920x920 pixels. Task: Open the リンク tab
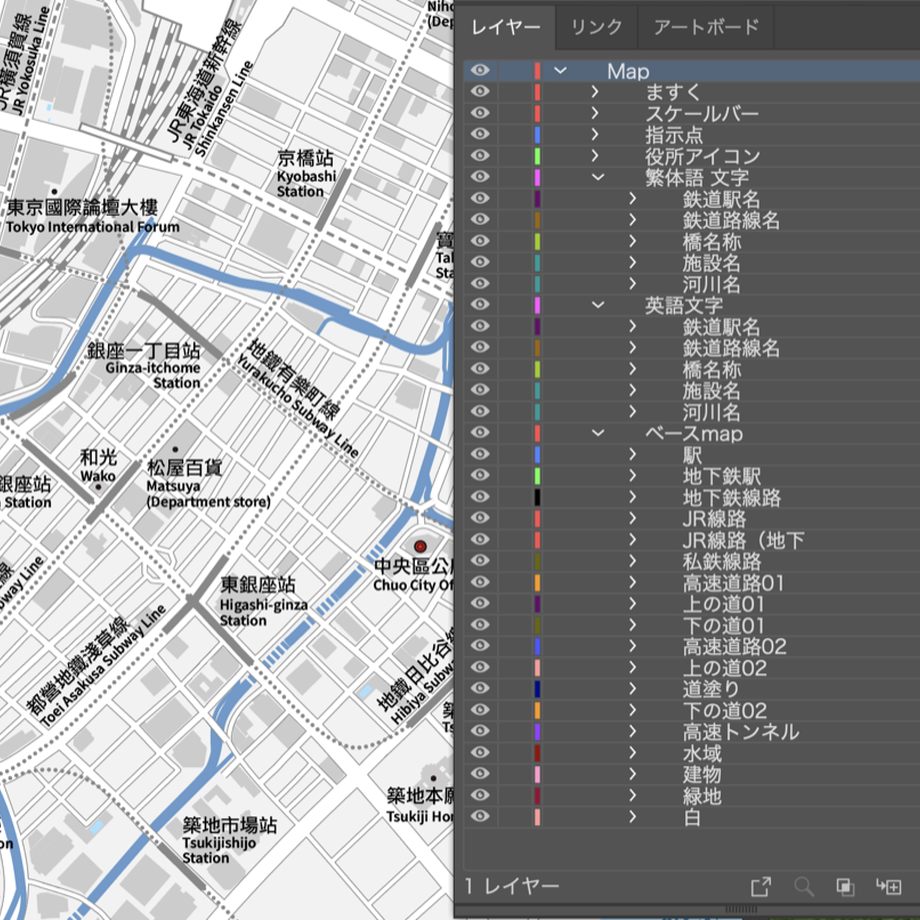(596, 28)
